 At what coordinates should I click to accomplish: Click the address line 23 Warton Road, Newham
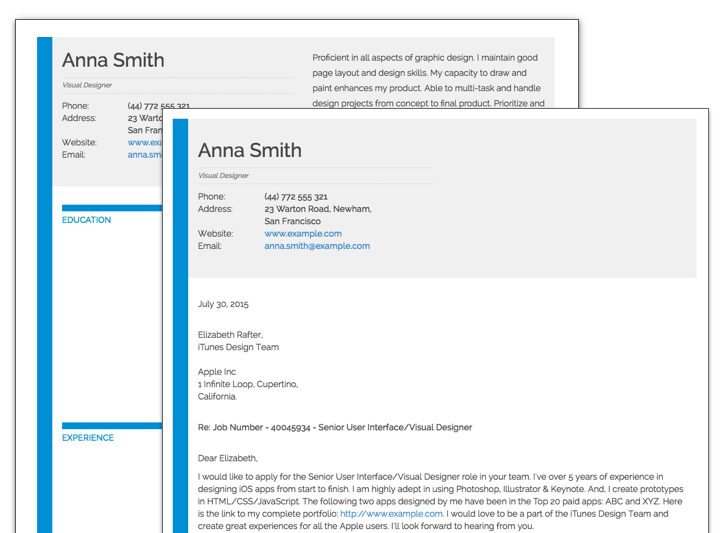point(318,209)
